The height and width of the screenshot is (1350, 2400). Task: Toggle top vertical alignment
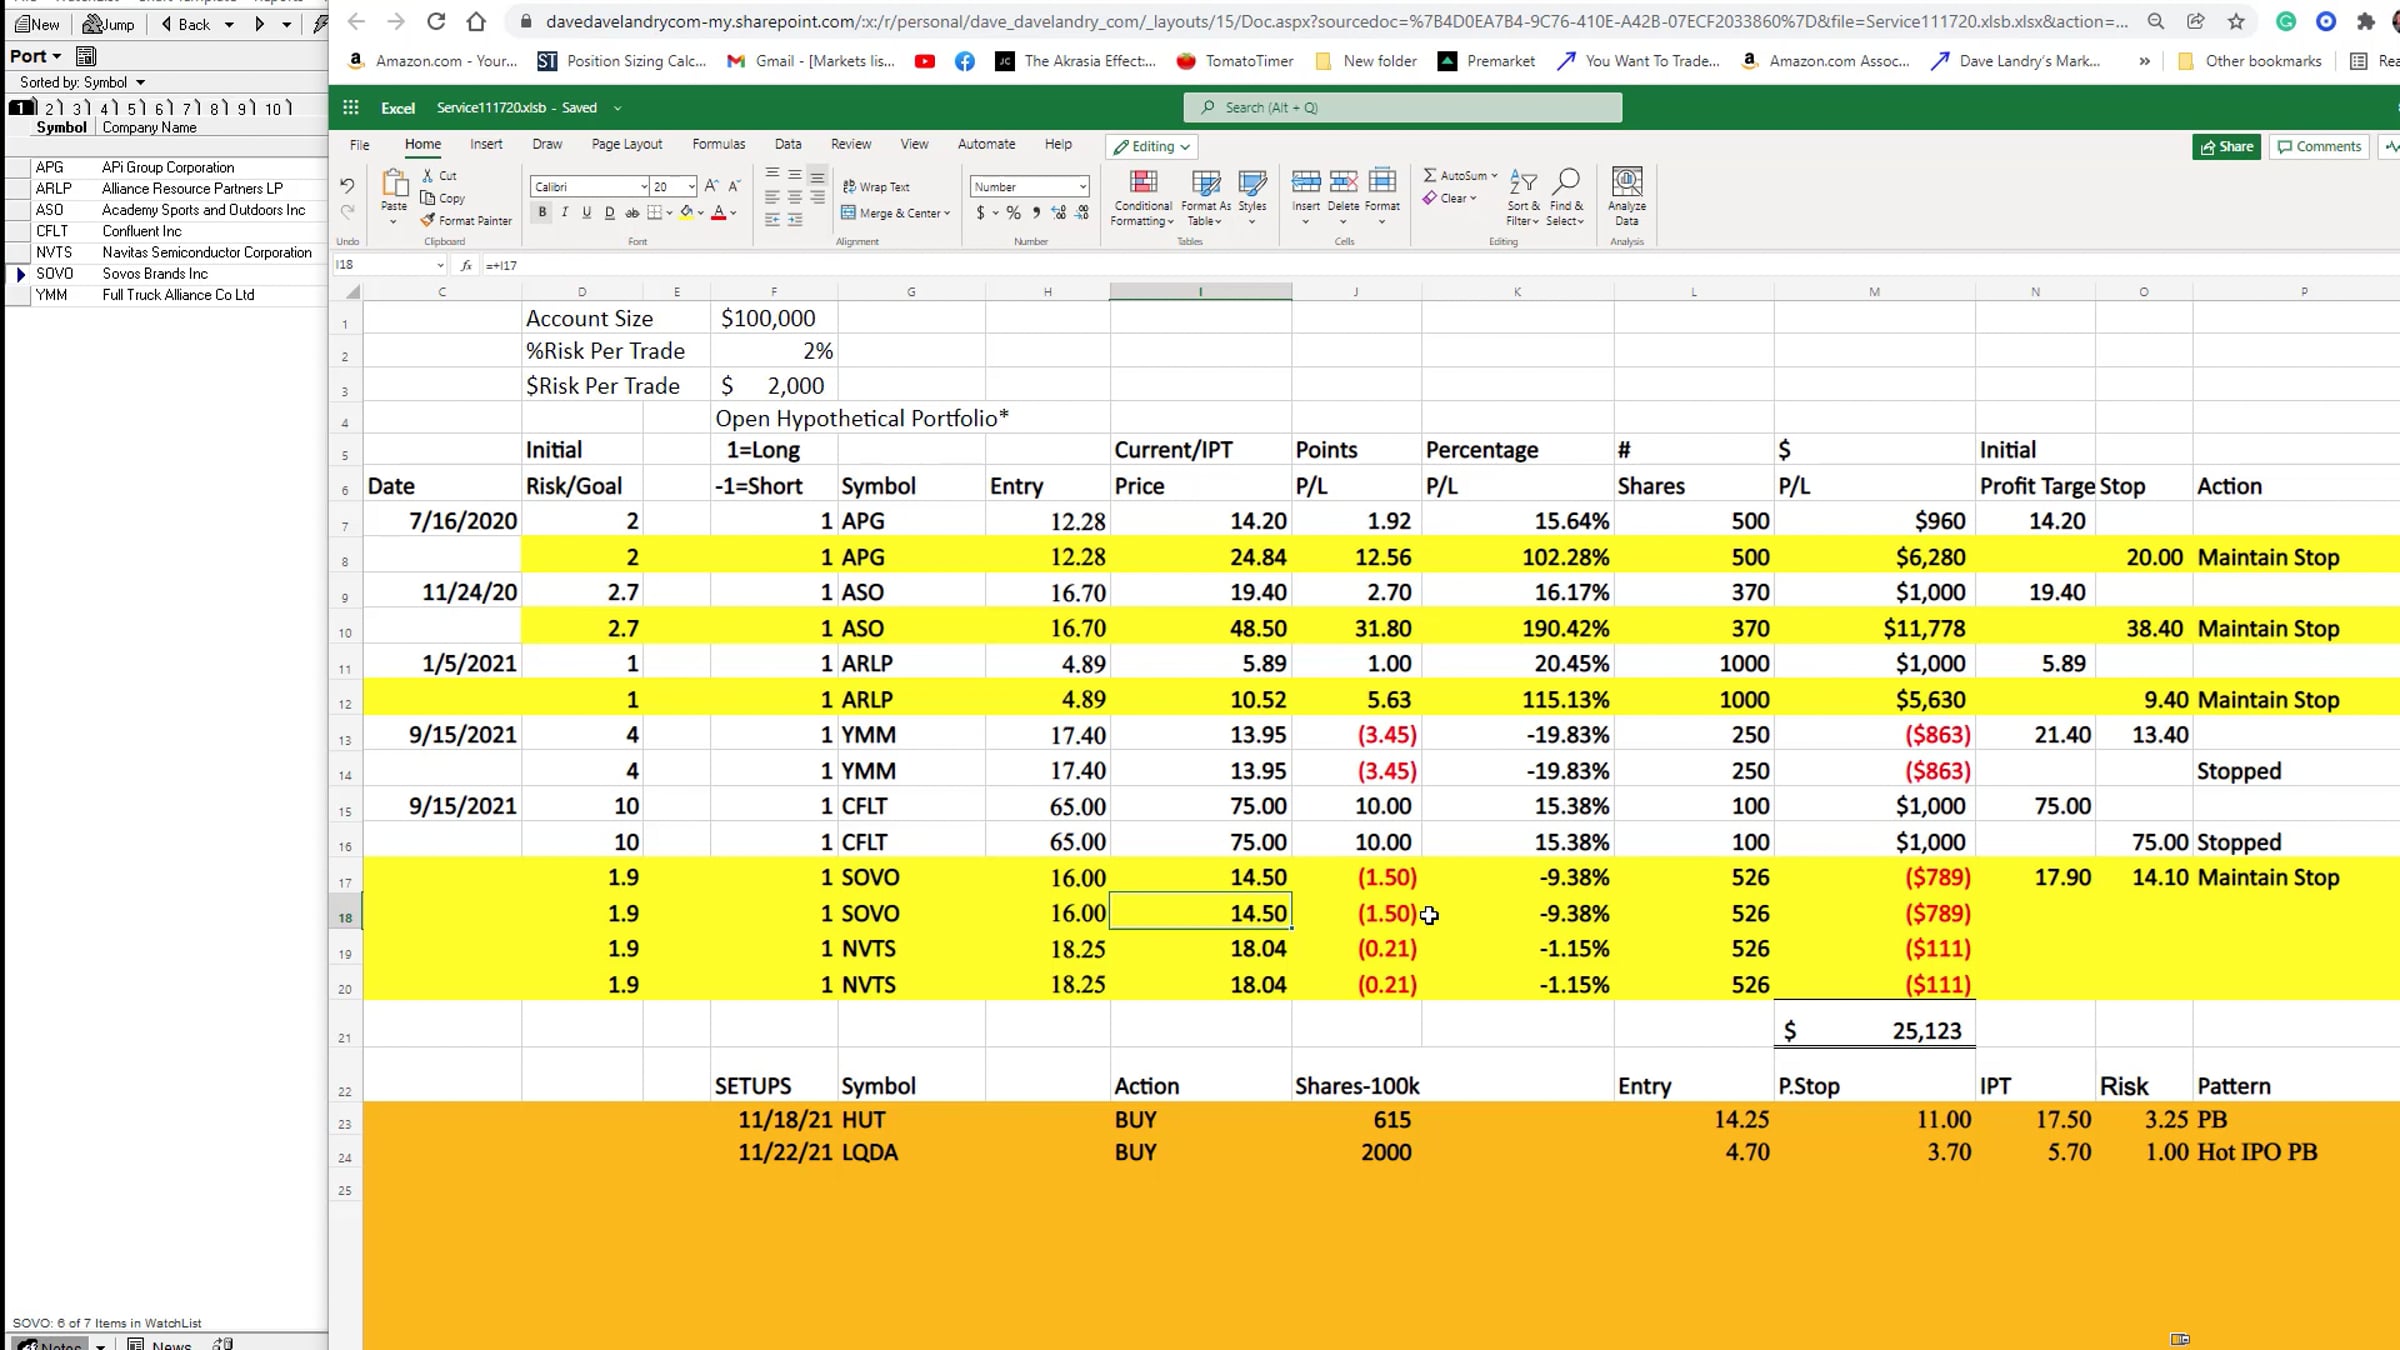pos(772,175)
